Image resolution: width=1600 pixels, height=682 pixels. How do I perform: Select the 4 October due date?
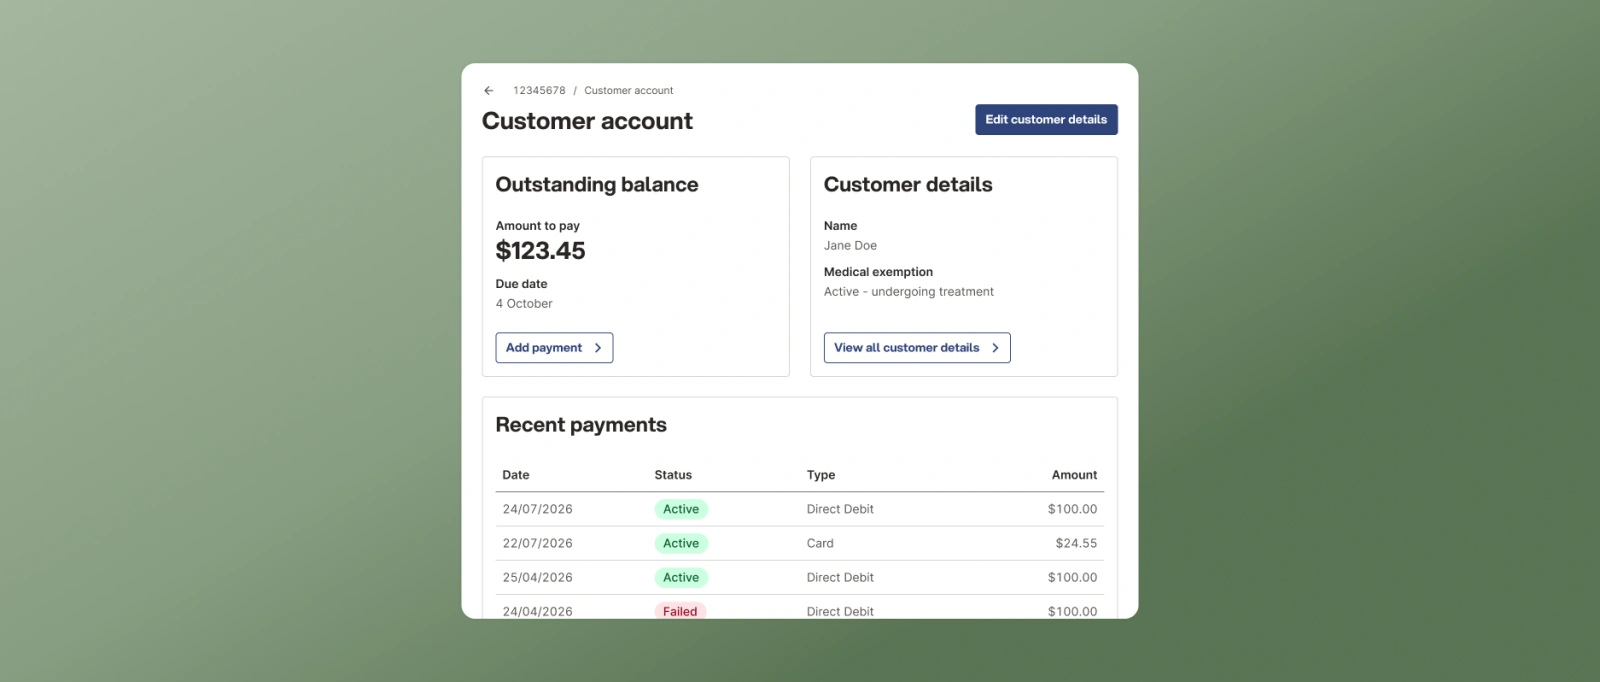click(524, 304)
